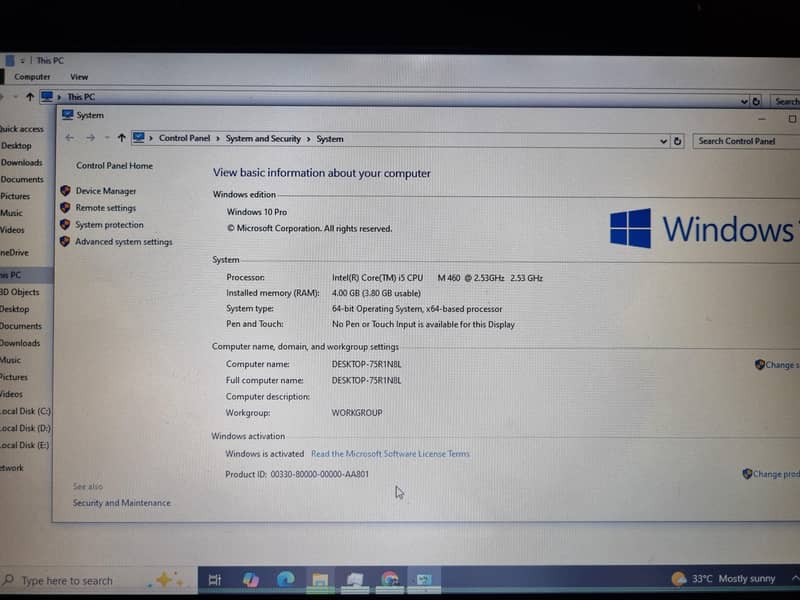
Task: Switch to System control panel taskbar icon
Action: tap(423, 580)
